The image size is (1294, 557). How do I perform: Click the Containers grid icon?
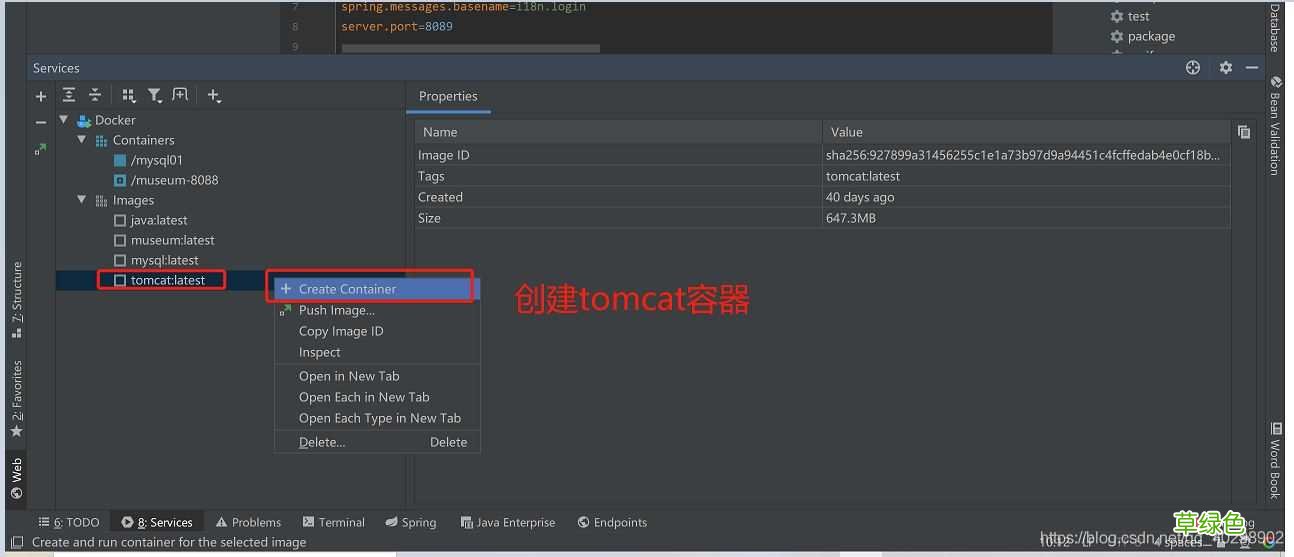pyautogui.click(x=101, y=141)
